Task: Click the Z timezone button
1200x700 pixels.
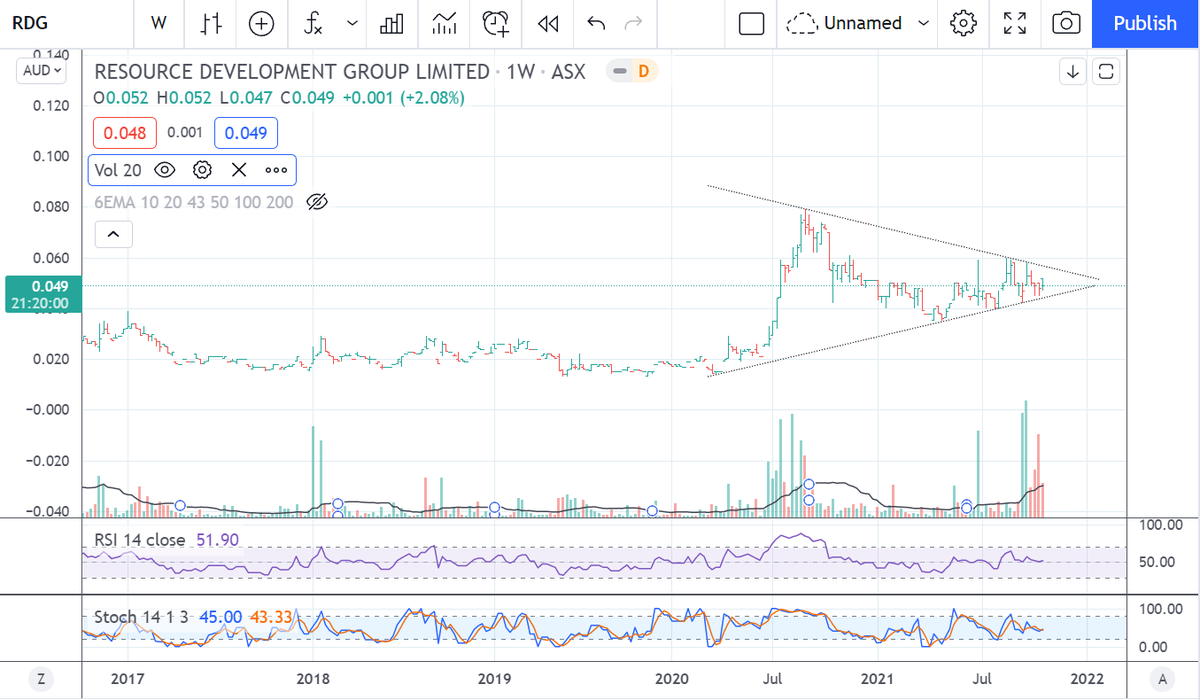Action: pyautogui.click(x=41, y=679)
